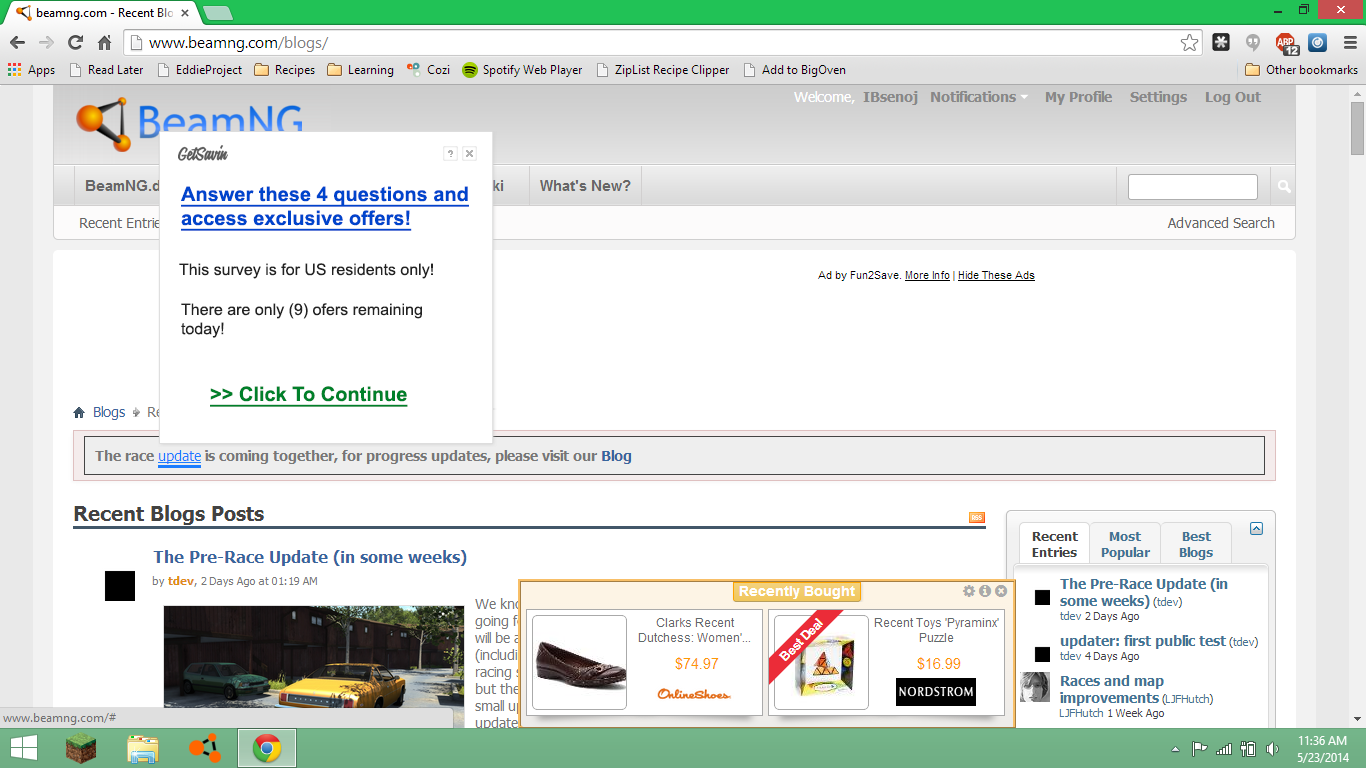Open the Recipes bookmarks folder
Image resolution: width=1366 pixels, height=768 pixels.
[285, 70]
